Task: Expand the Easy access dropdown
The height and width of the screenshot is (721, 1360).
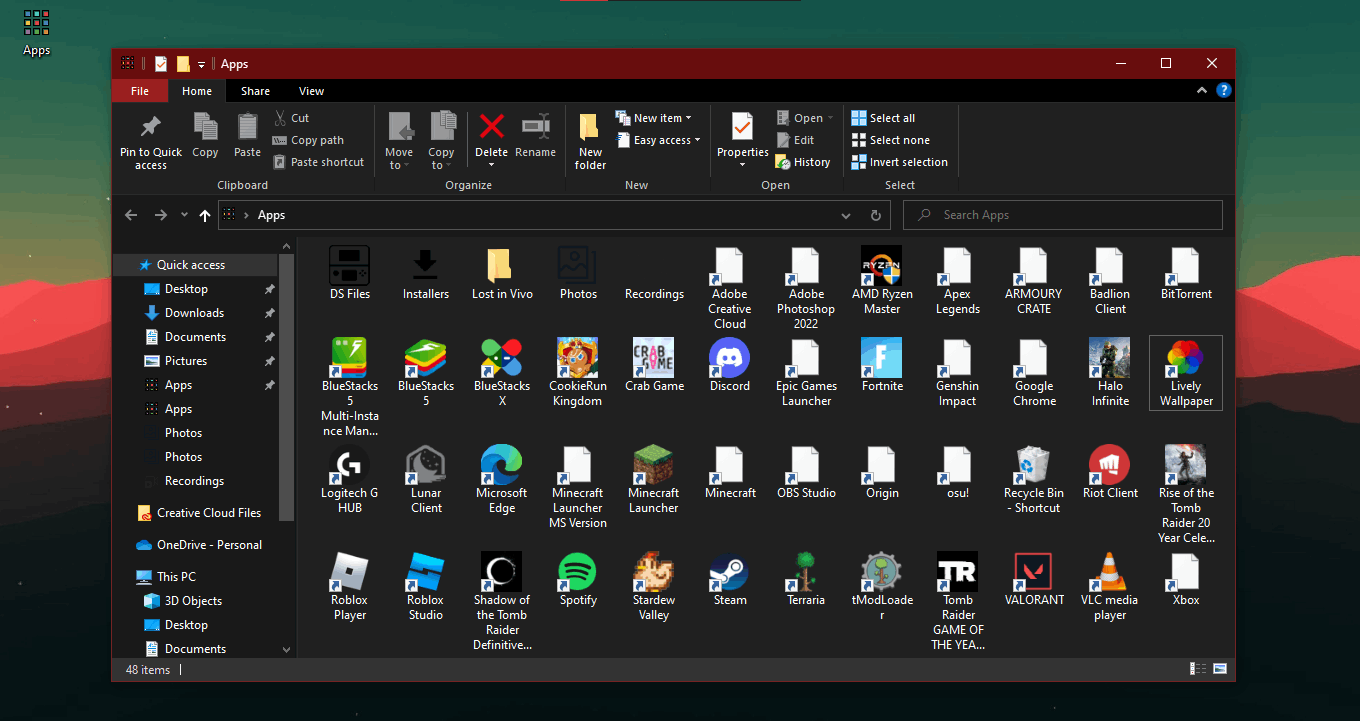Action: [x=665, y=140]
